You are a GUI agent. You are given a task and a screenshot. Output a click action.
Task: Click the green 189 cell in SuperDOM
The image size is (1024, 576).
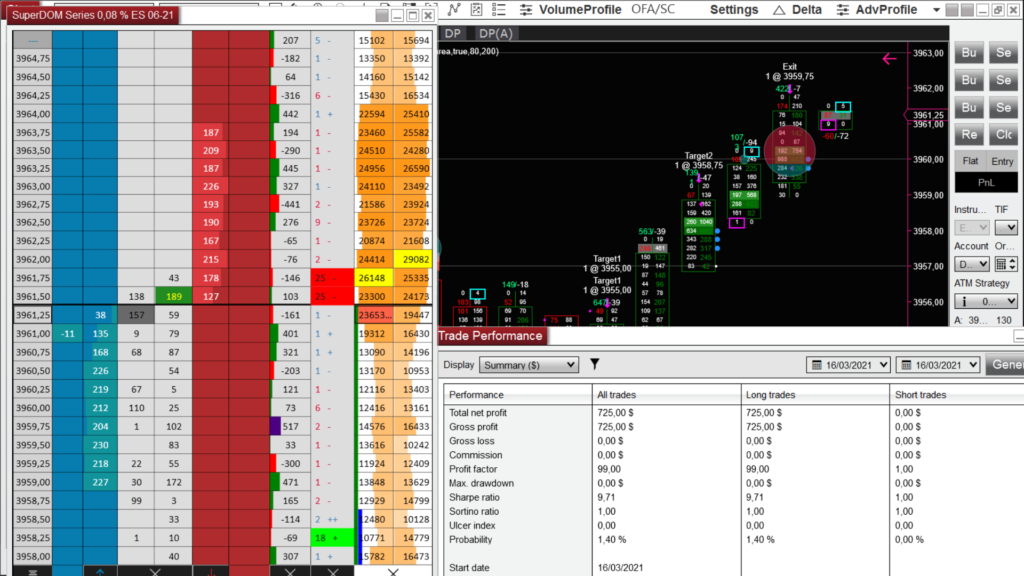[x=173, y=296]
